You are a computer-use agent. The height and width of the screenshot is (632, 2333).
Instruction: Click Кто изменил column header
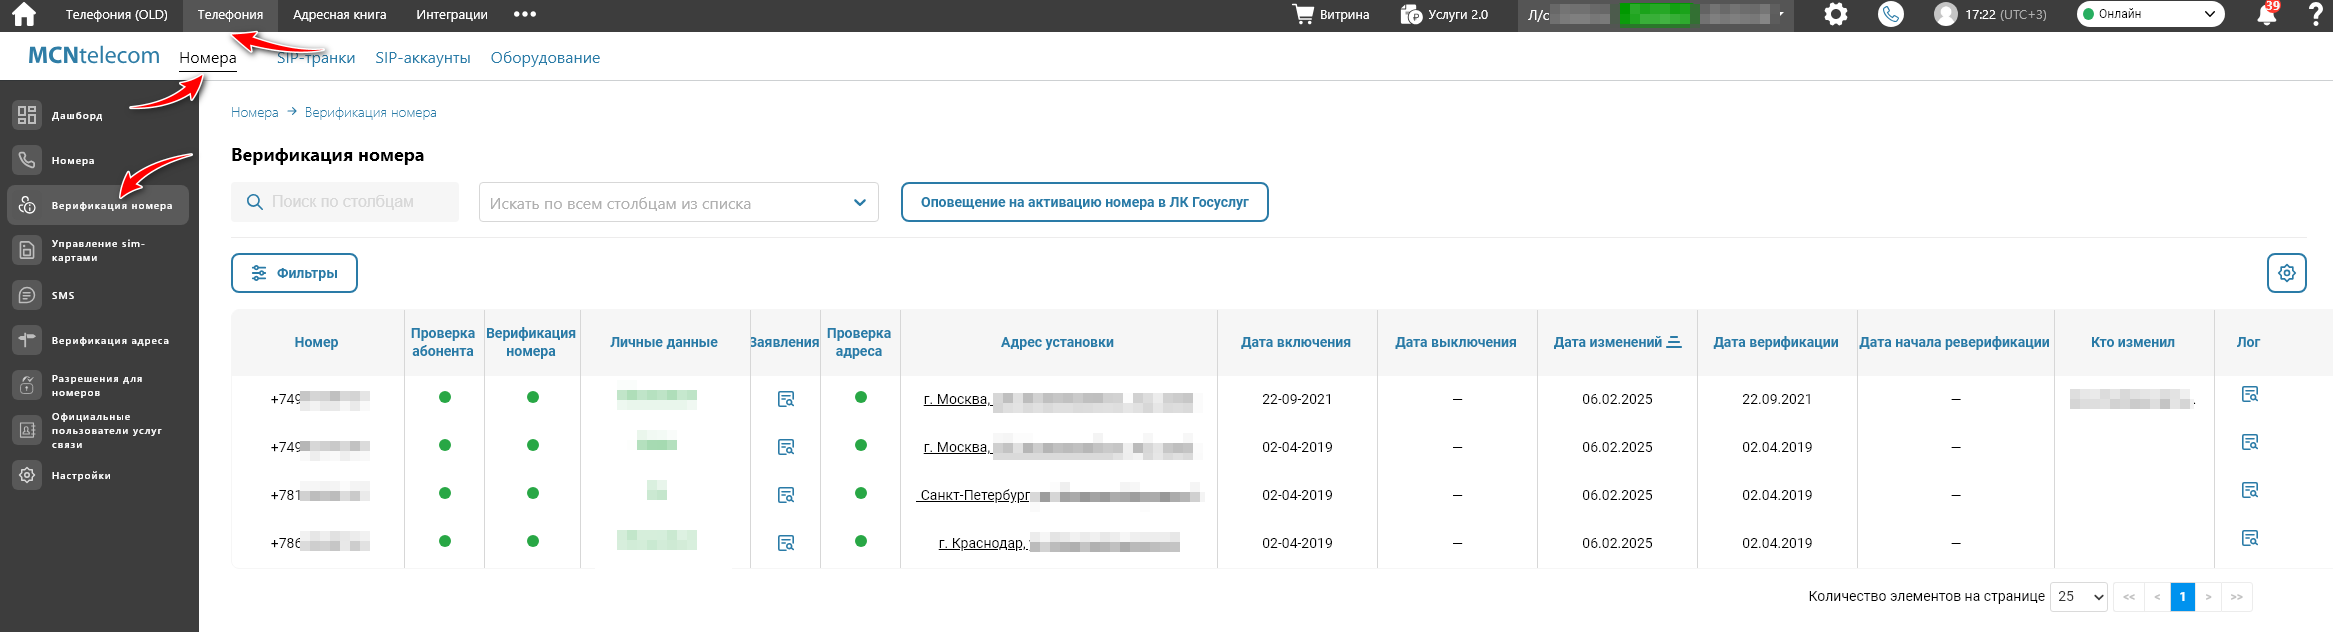(2133, 342)
